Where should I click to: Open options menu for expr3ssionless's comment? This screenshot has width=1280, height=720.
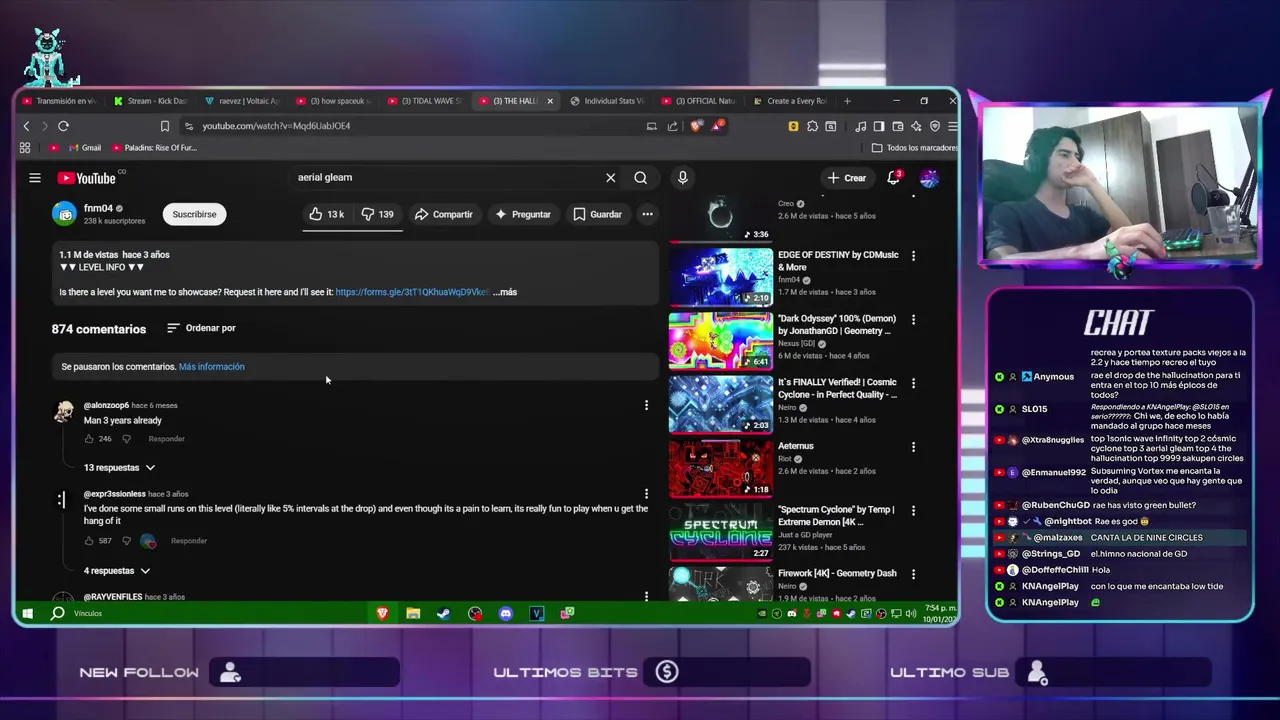pyautogui.click(x=646, y=494)
